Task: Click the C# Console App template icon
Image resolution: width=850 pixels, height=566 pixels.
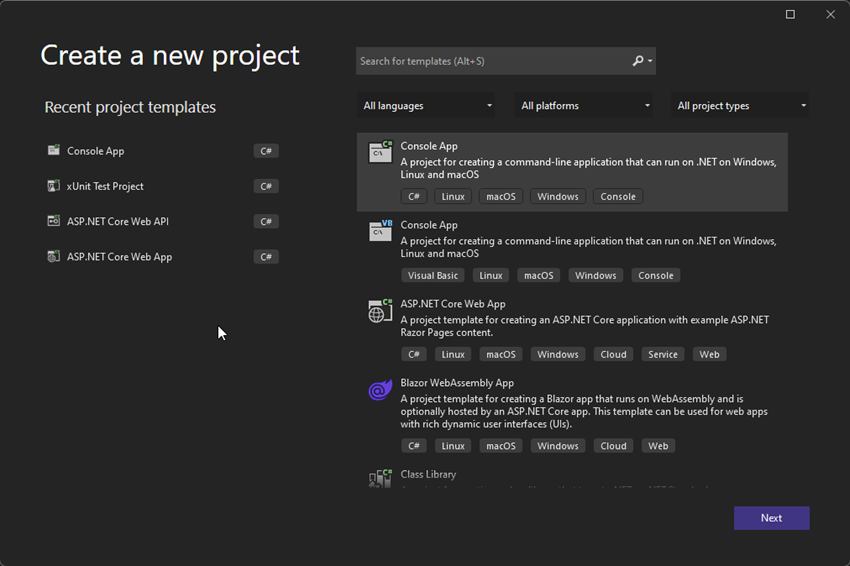Action: point(380,152)
